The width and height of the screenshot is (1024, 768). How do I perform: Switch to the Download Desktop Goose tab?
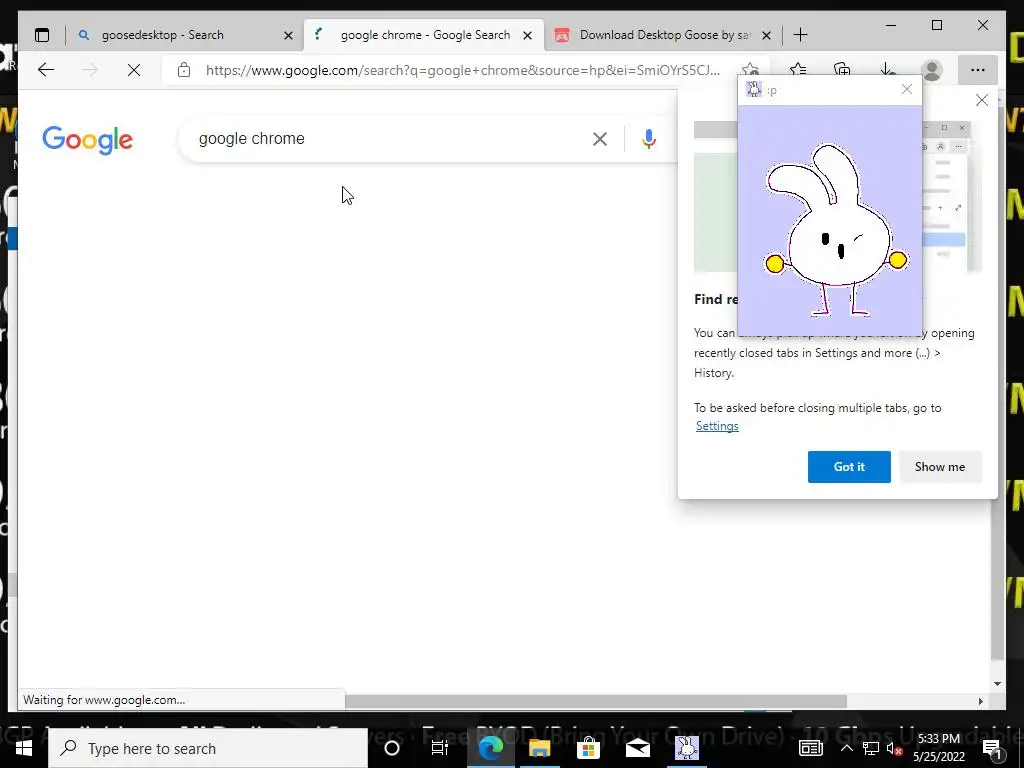point(665,35)
